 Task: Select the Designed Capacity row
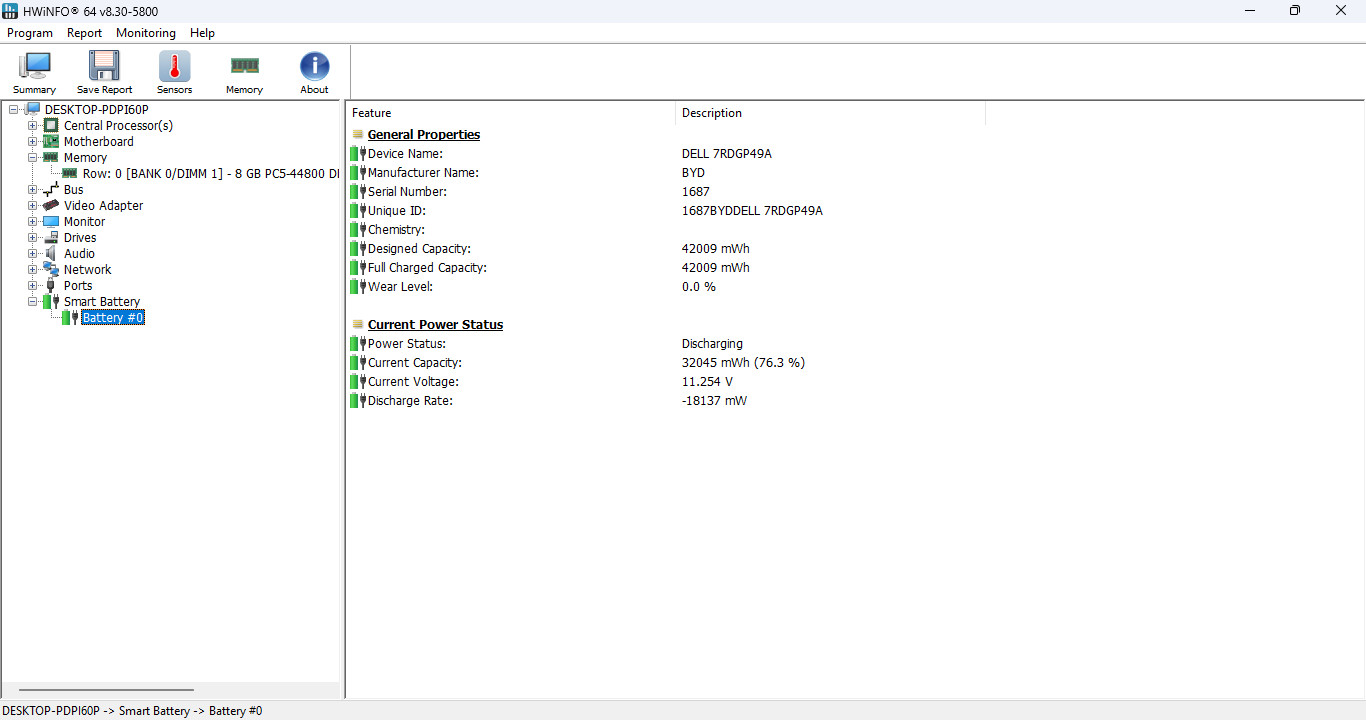coord(665,249)
